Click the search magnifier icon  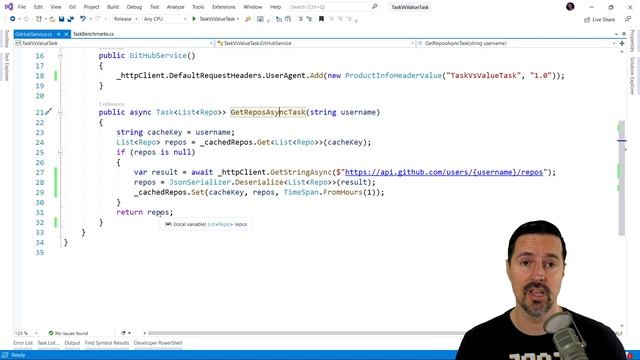pos(375,7)
